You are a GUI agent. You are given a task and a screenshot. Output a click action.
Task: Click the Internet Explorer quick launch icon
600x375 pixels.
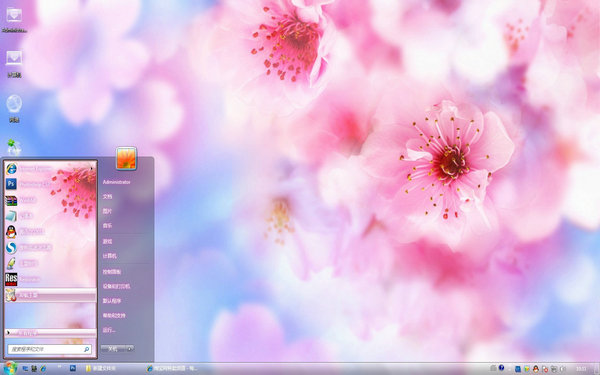coord(43,368)
